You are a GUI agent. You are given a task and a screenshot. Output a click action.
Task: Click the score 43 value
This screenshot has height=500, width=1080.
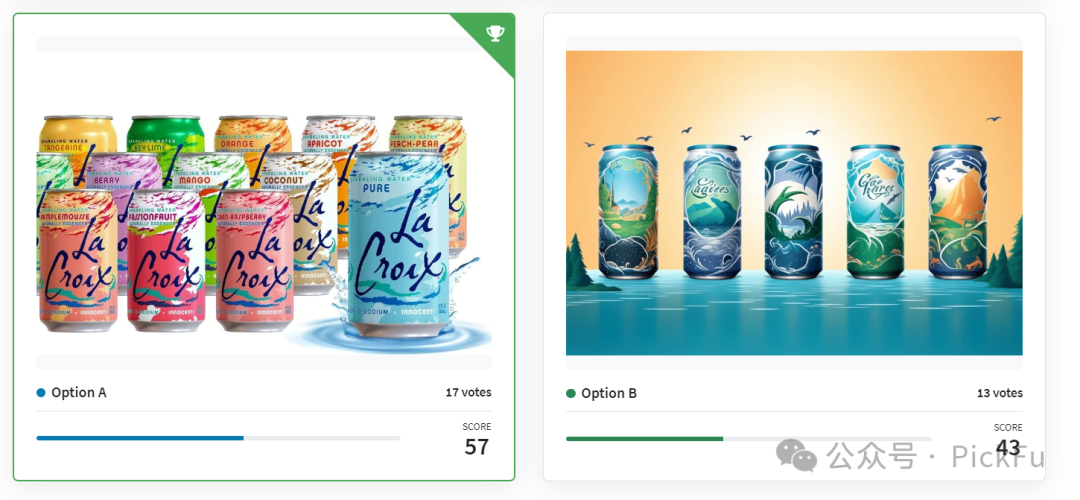[1008, 448]
